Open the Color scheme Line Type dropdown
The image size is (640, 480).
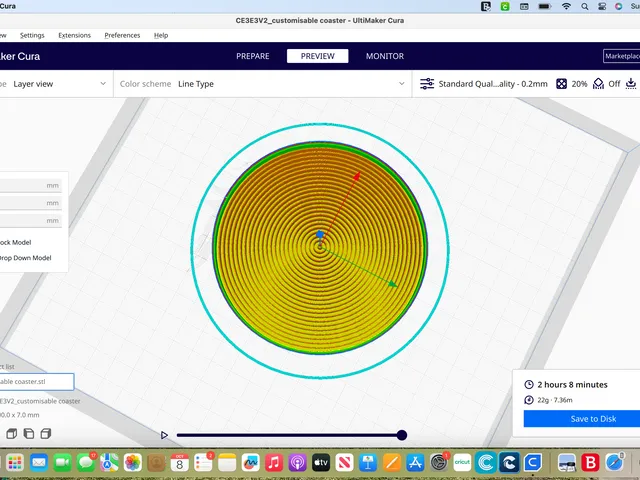(x=262, y=84)
